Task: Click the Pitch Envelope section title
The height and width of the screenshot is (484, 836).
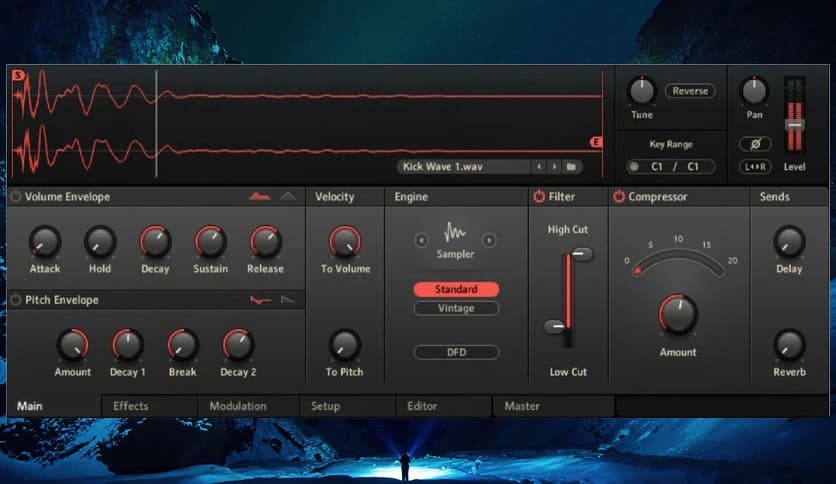Action: [62, 300]
